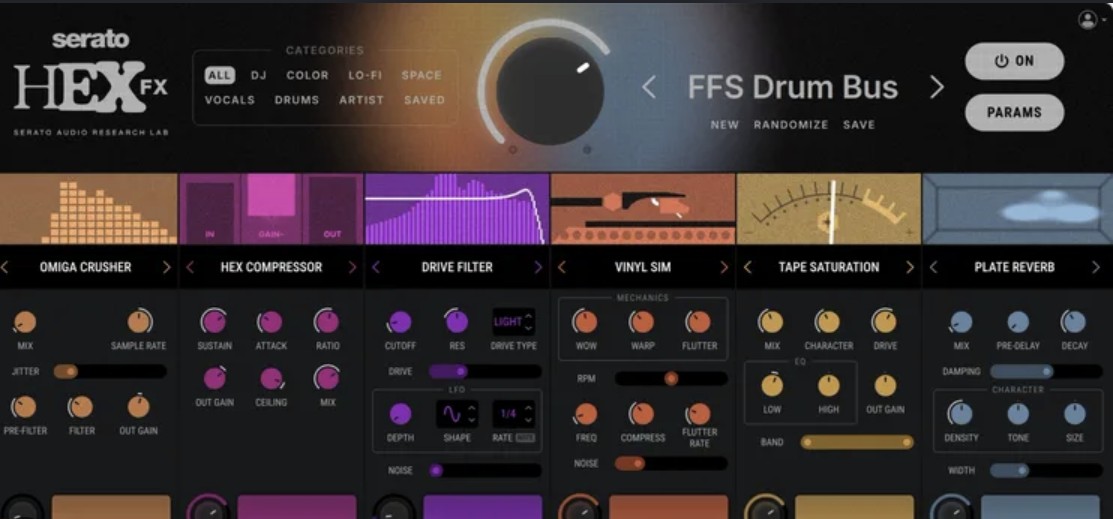Click Hex Compressor RATIO knob
The height and width of the screenshot is (519, 1113).
pos(327,322)
